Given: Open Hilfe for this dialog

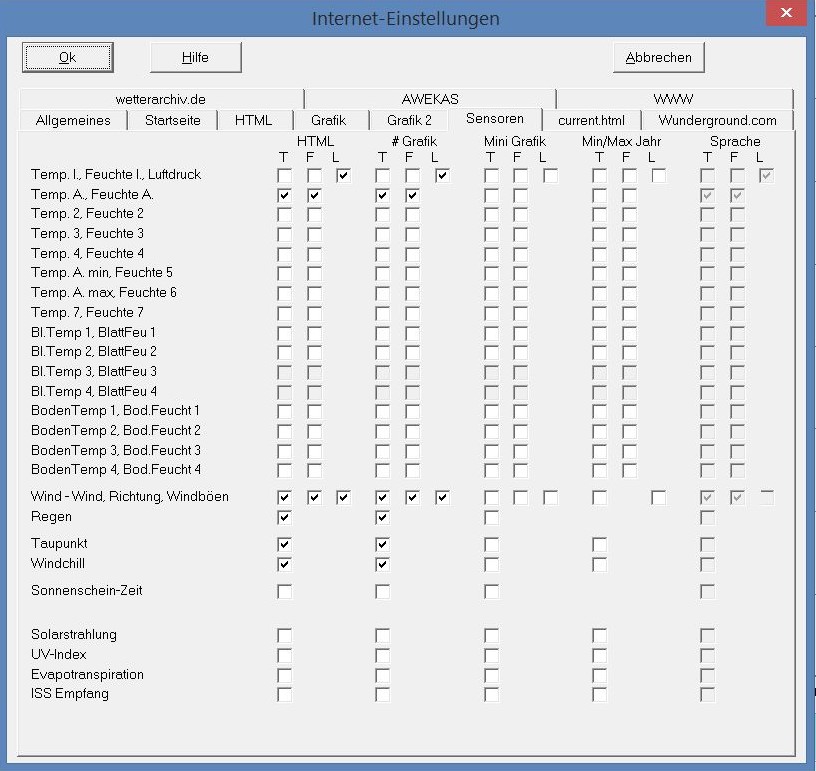Looking at the screenshot, I should tap(195, 57).
